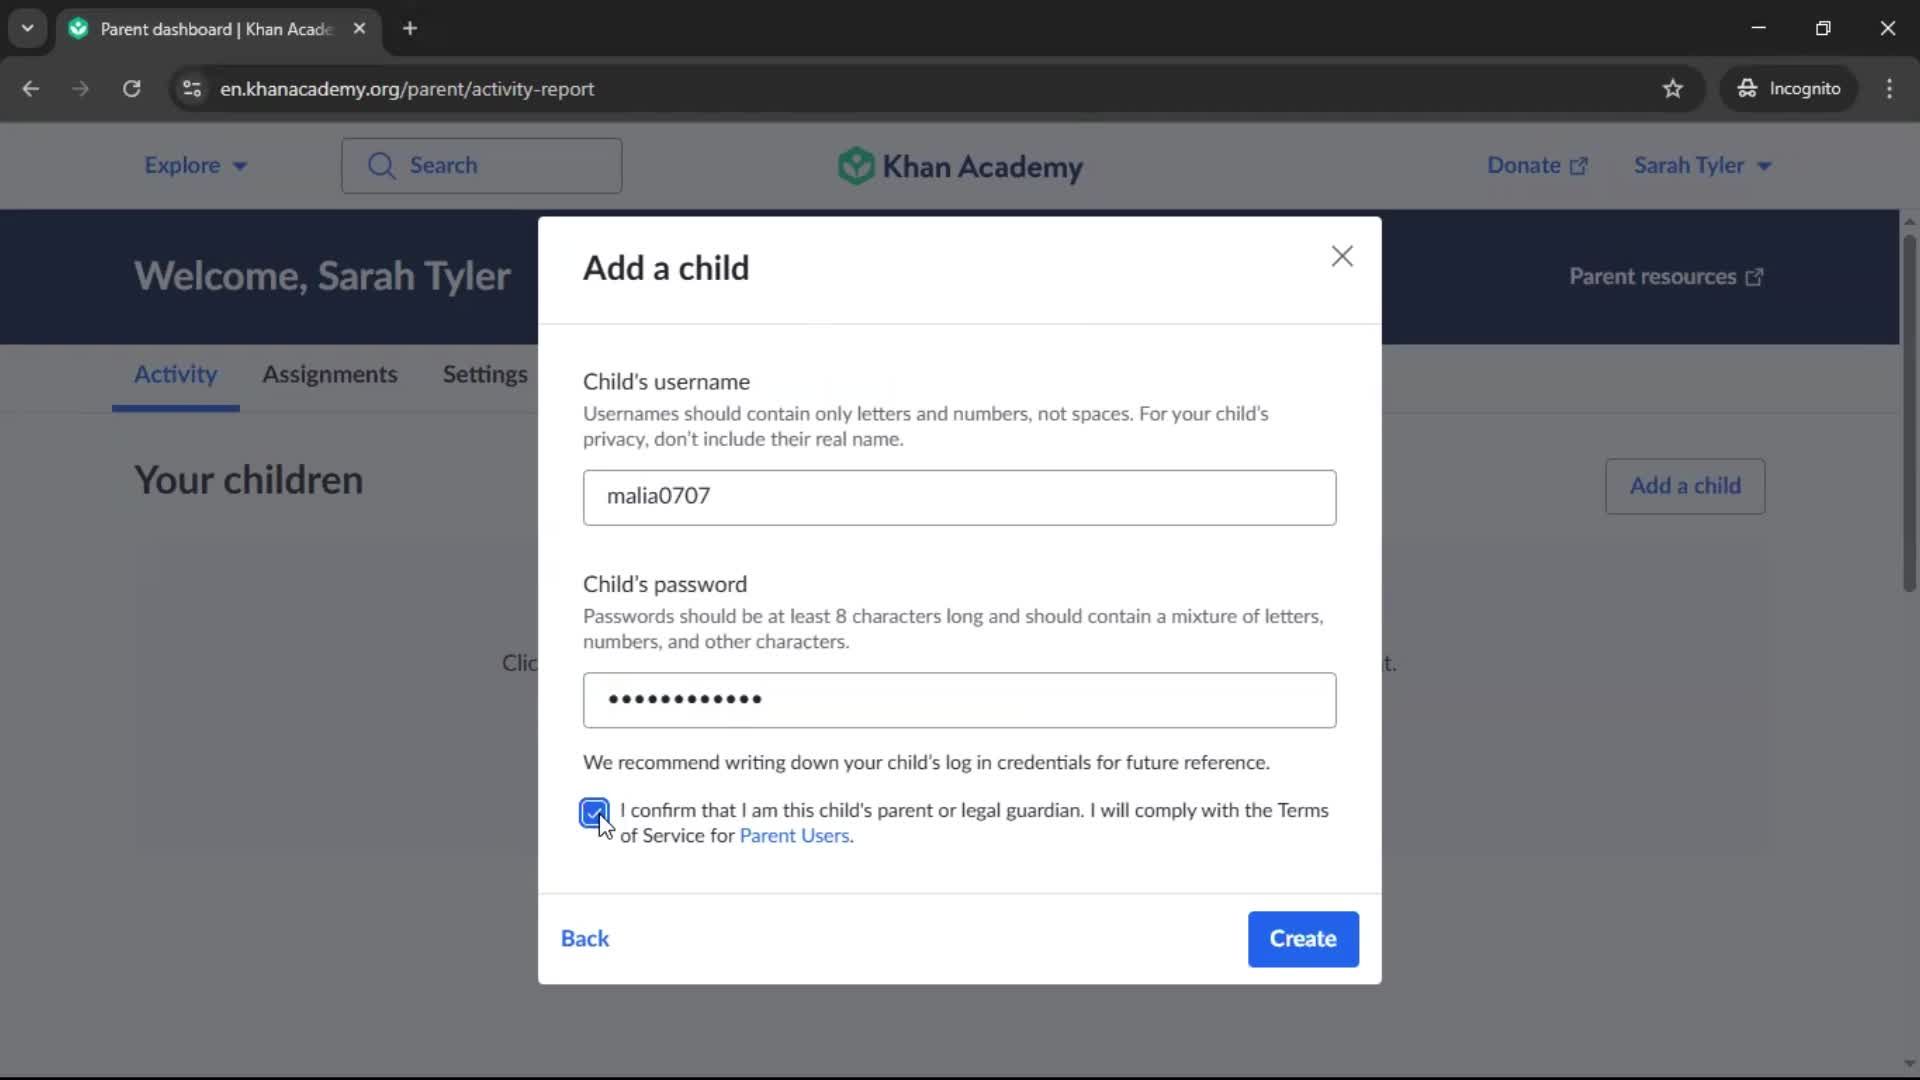Open the tab search dropdown
1920x1080 pixels.
coord(28,29)
